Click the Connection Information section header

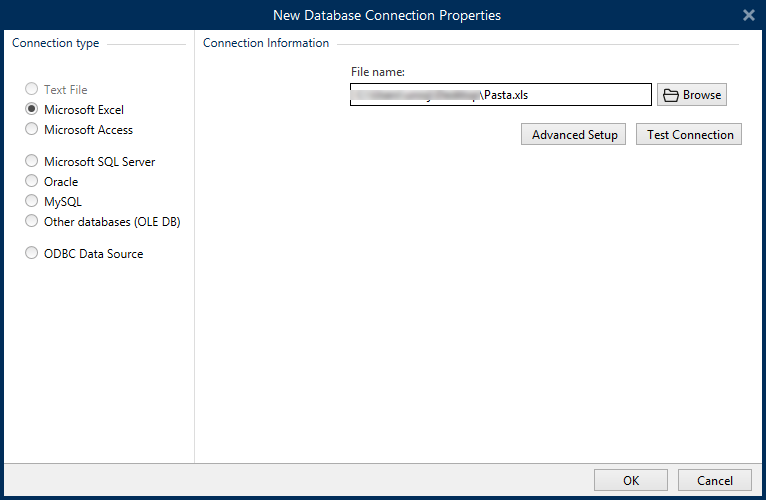click(266, 44)
